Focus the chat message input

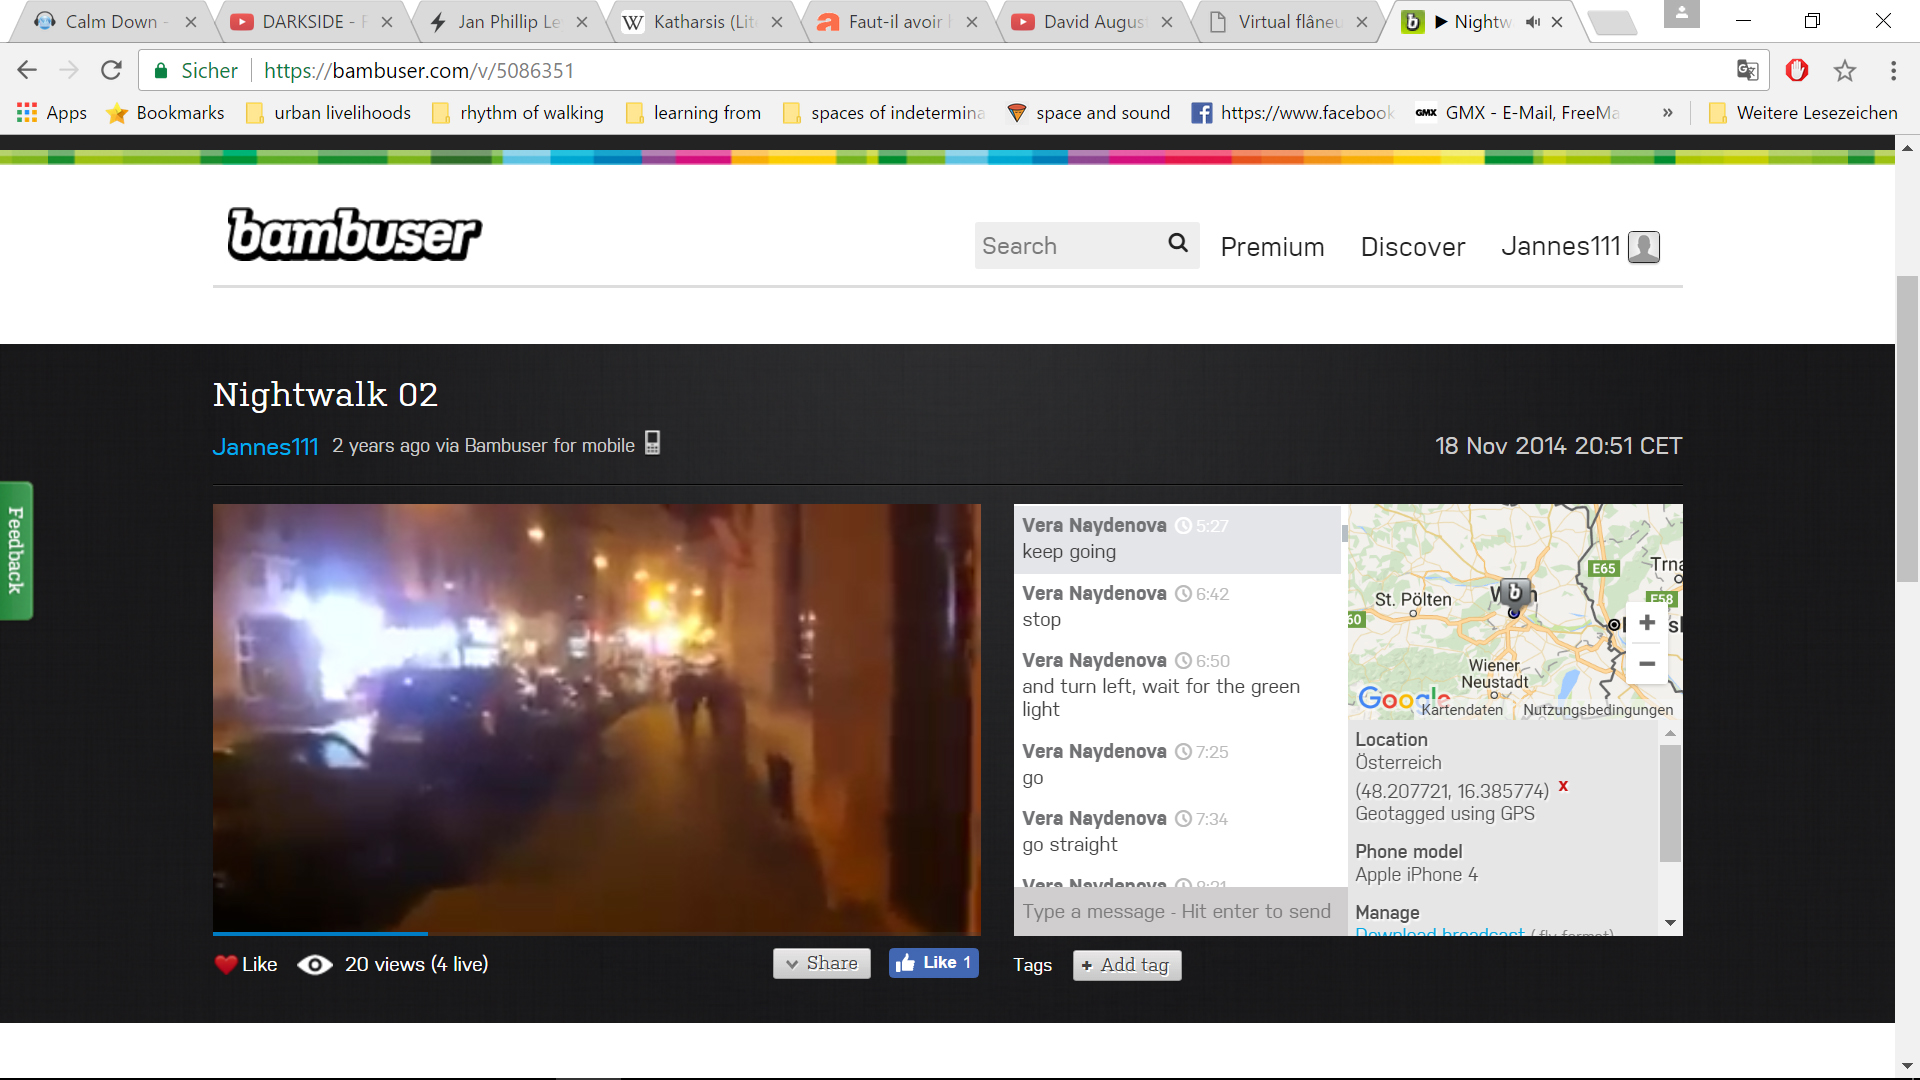1180,911
